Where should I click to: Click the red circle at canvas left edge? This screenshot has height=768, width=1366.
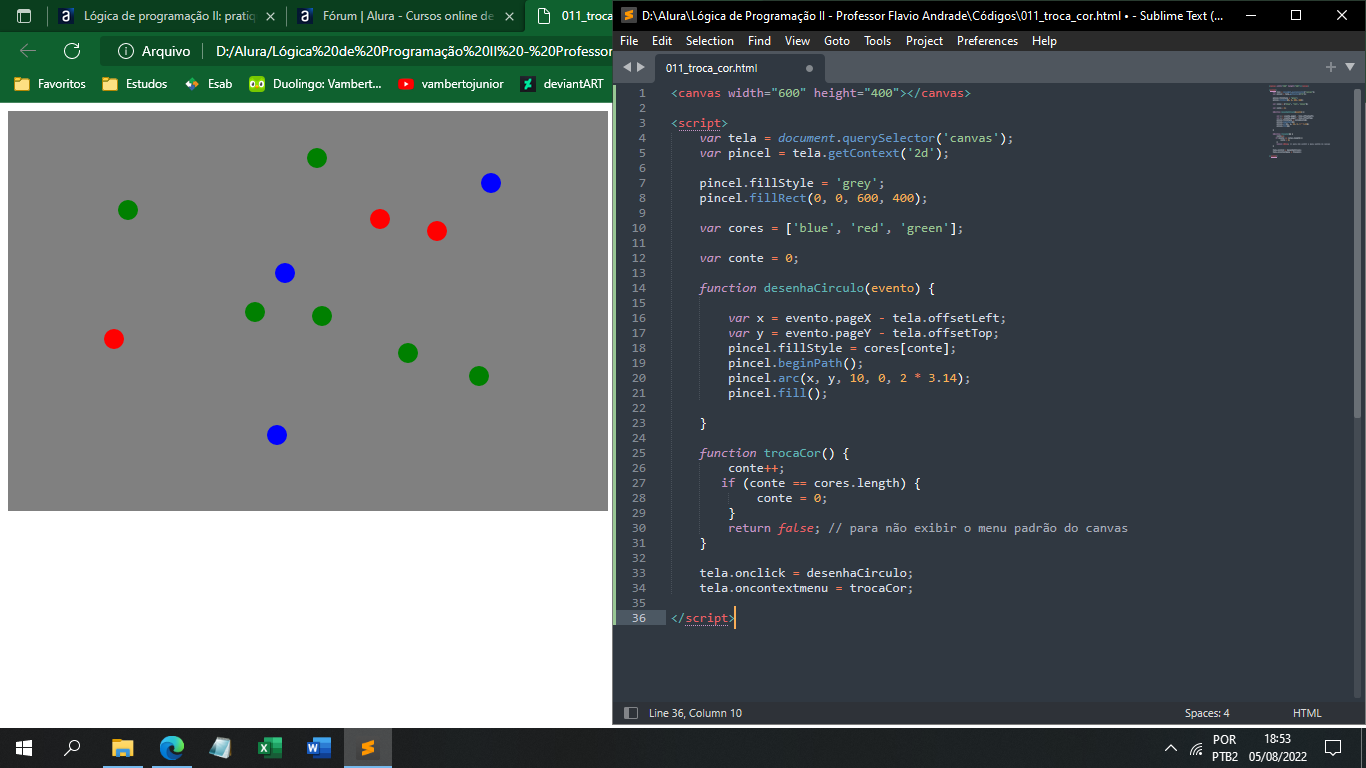pyautogui.click(x=114, y=339)
